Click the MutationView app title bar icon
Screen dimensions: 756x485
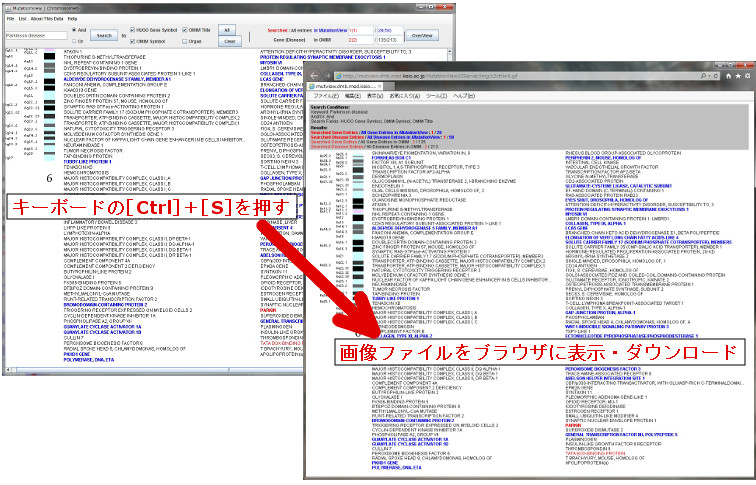coord(8,6)
